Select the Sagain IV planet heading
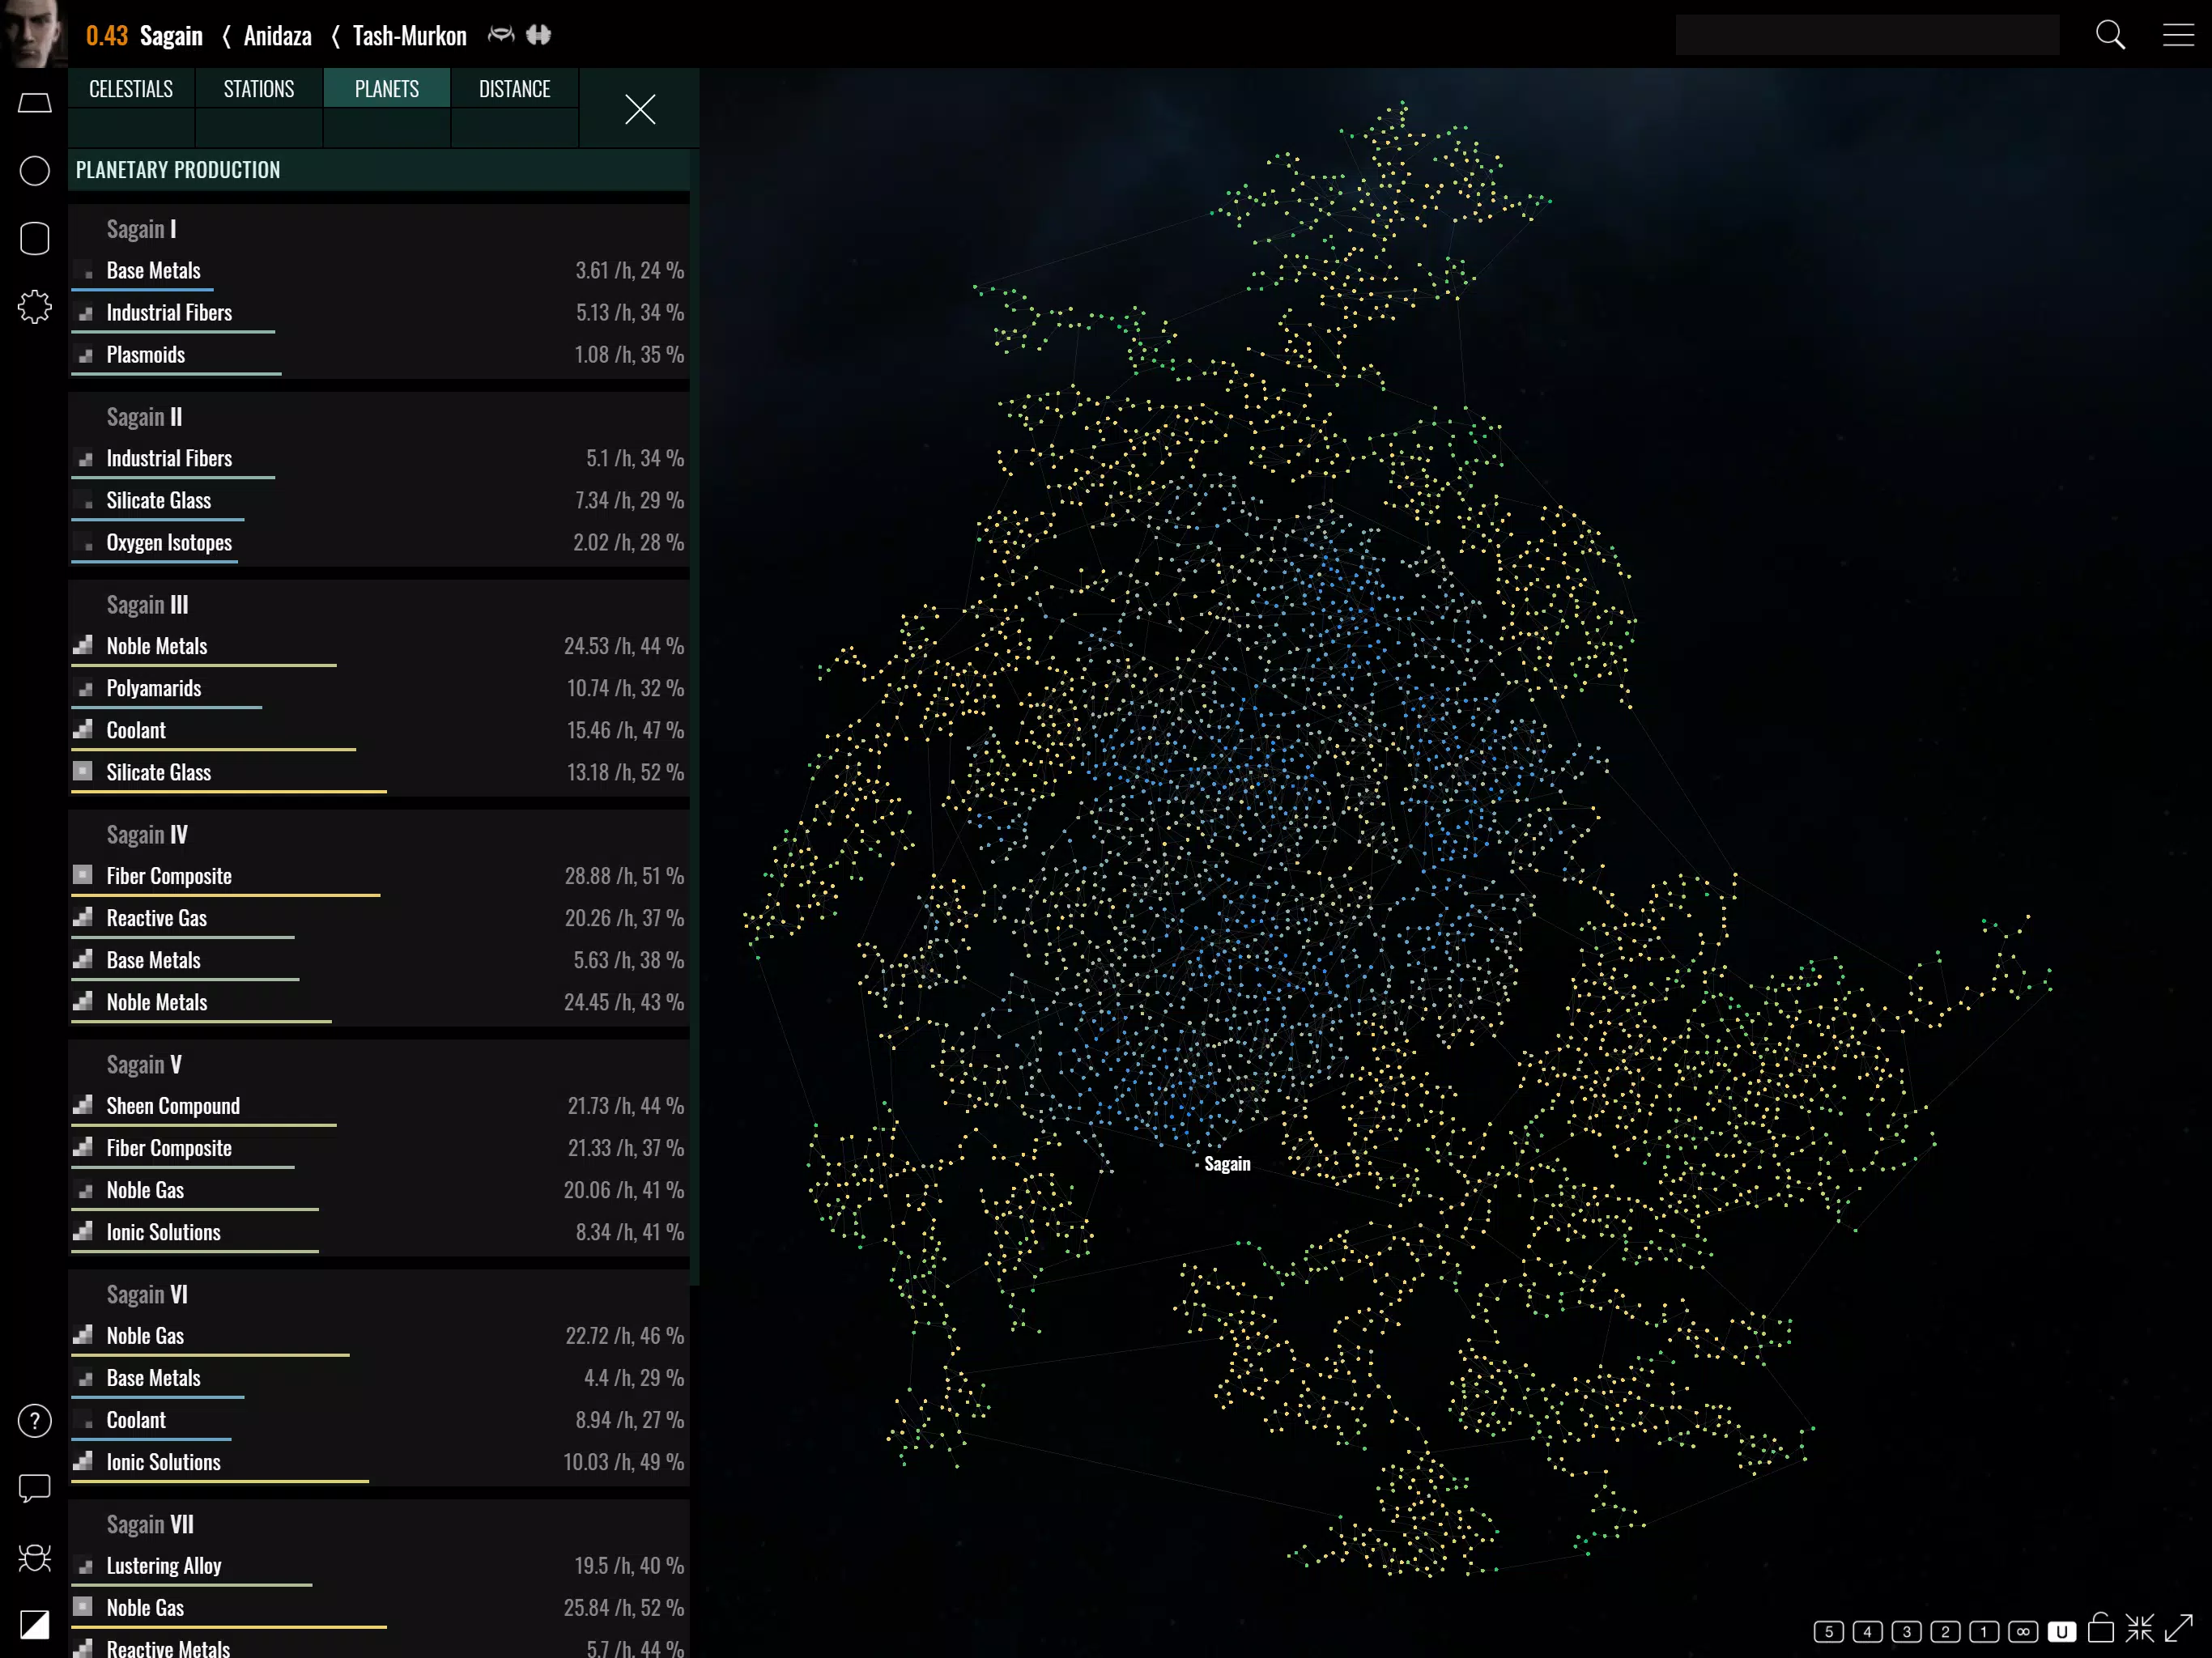This screenshot has width=2212, height=1658. 147,835
